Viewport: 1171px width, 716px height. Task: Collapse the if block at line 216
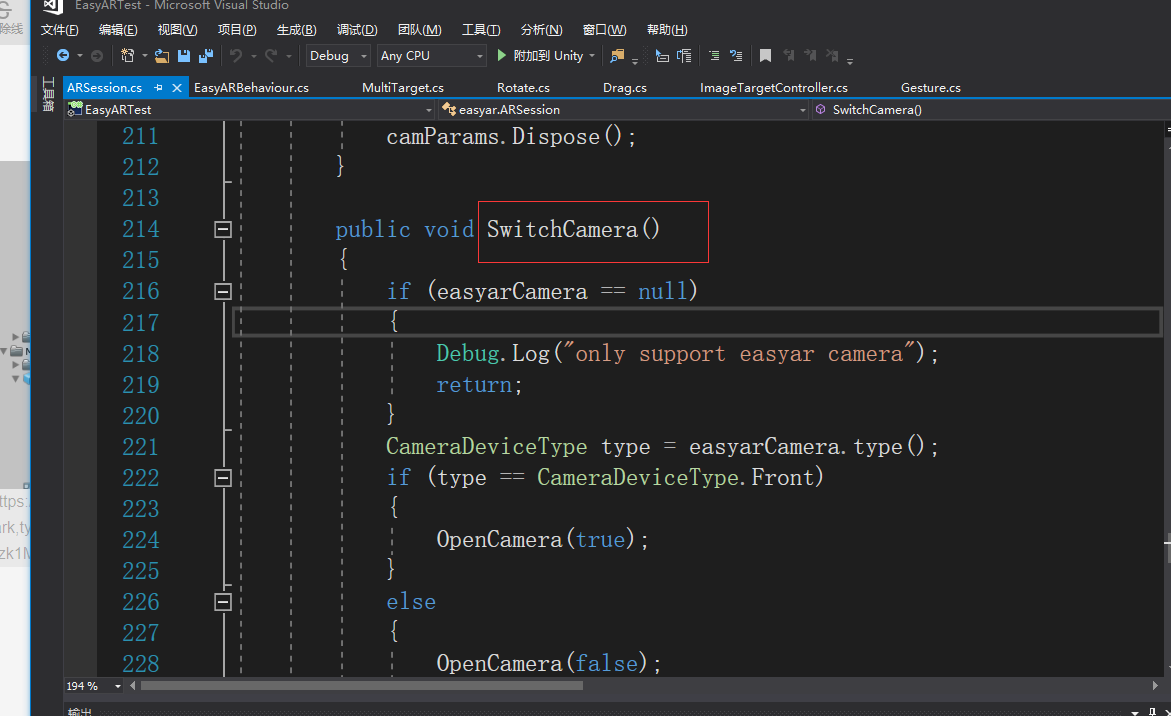tap(223, 291)
